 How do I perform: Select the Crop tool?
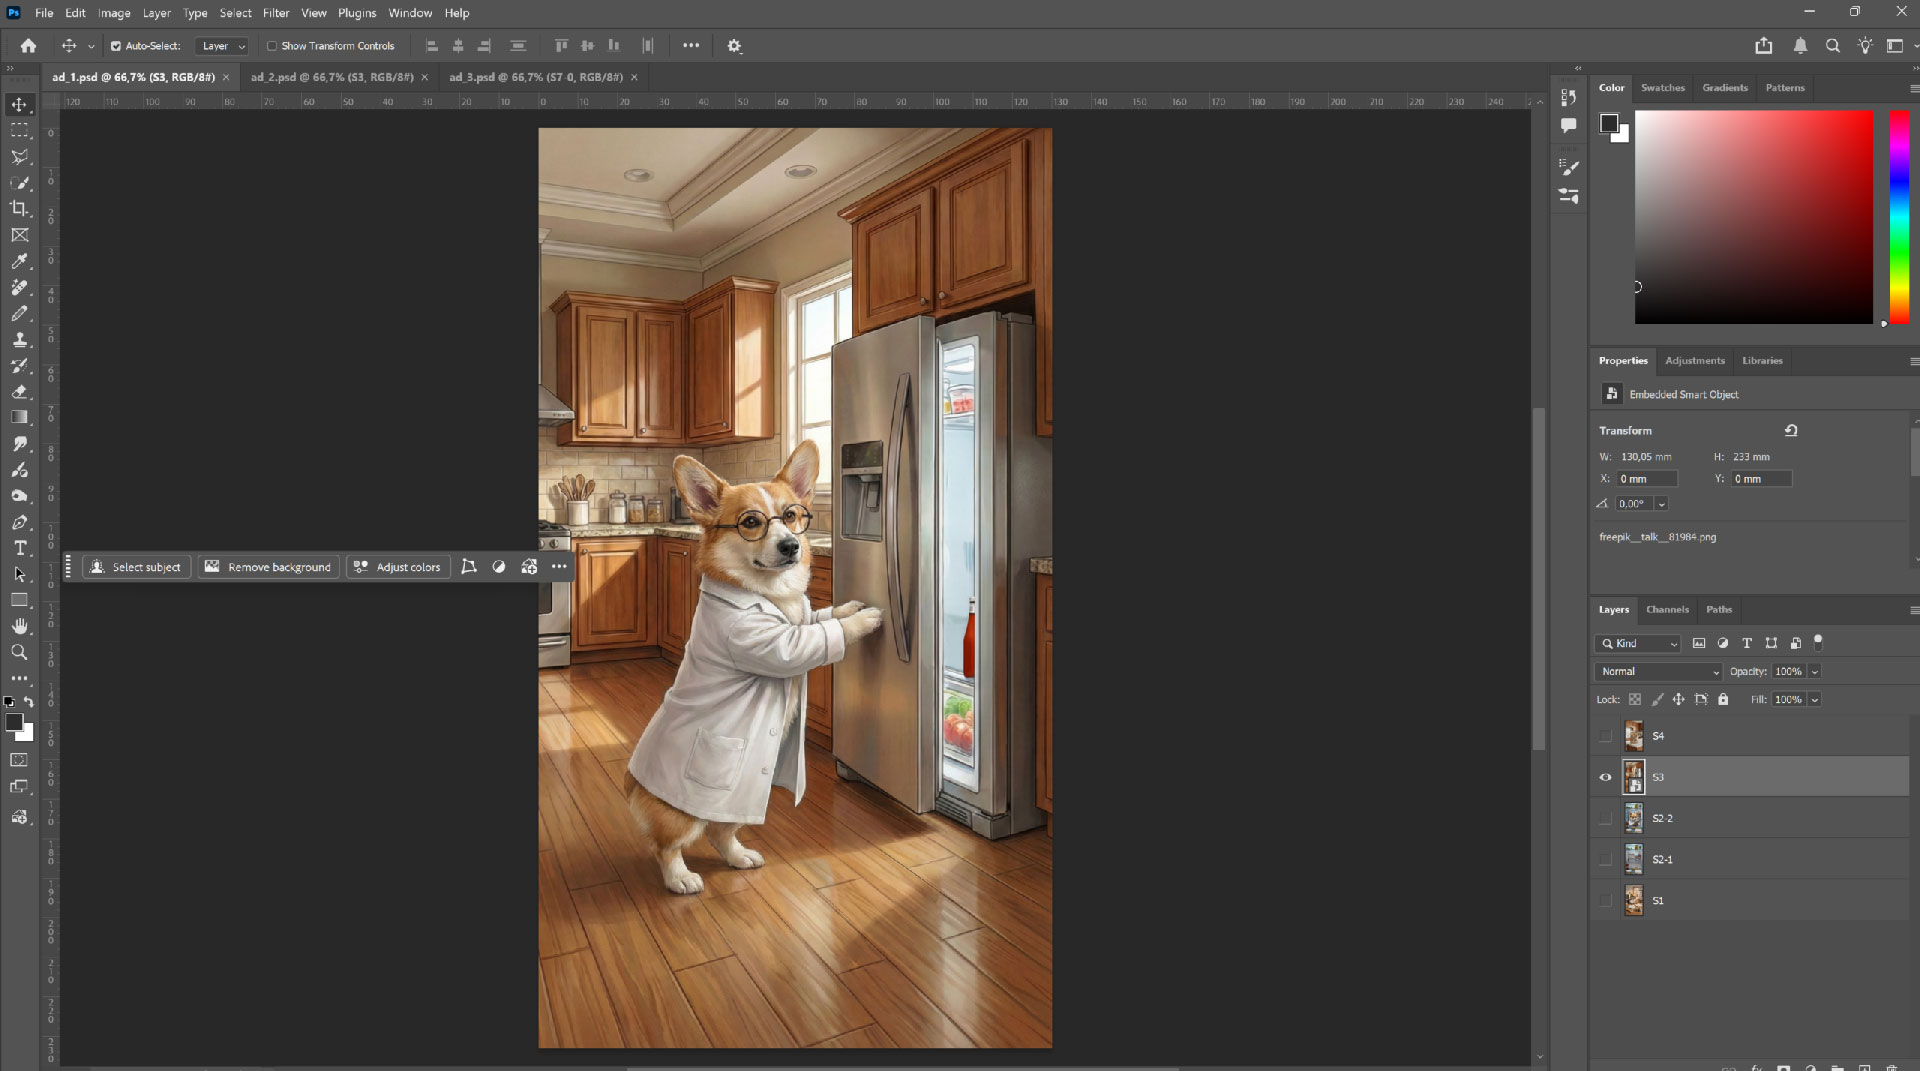coord(20,209)
